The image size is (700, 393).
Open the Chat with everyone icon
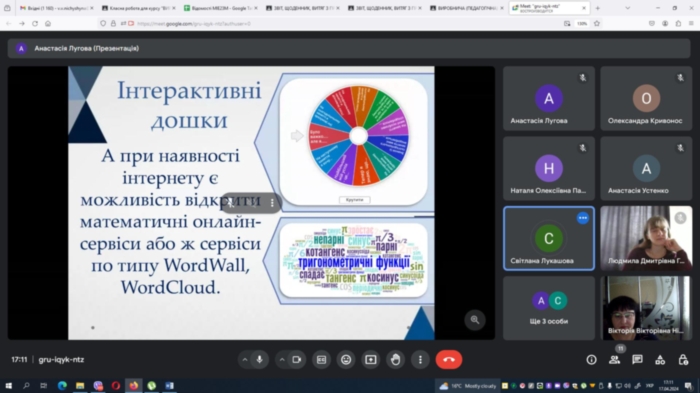(638, 360)
